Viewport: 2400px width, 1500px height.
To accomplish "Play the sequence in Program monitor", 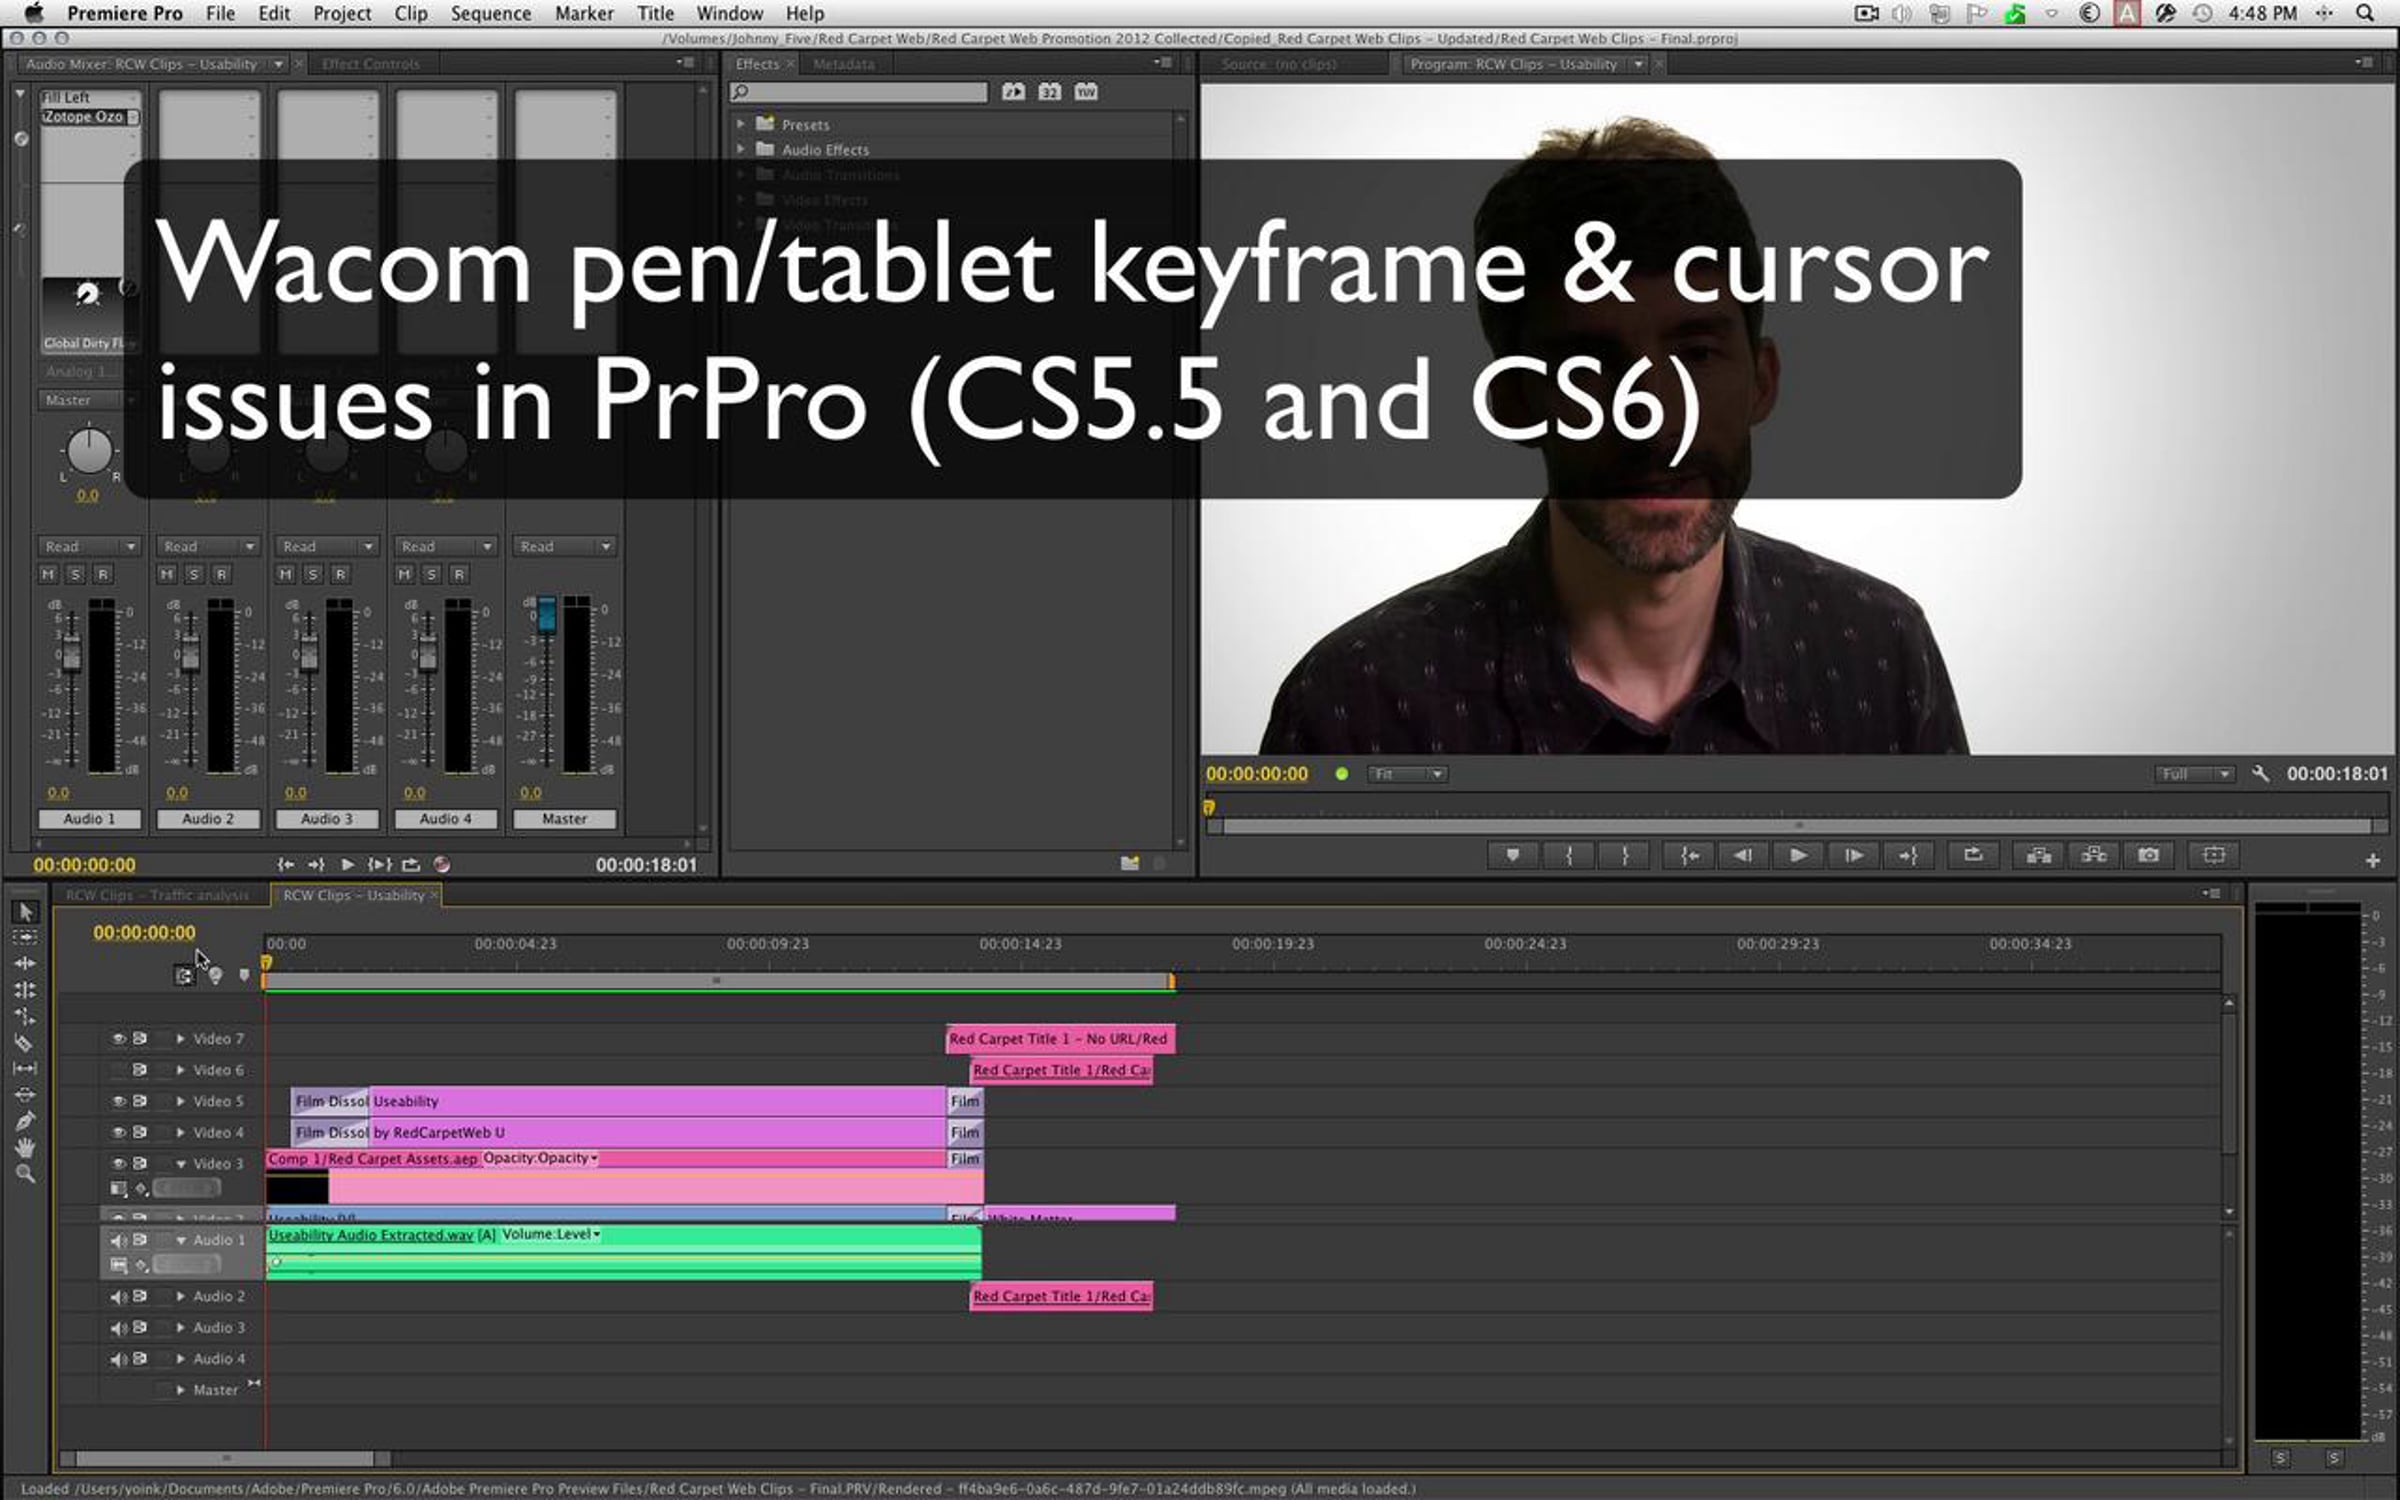I will pyautogui.click(x=1798, y=856).
